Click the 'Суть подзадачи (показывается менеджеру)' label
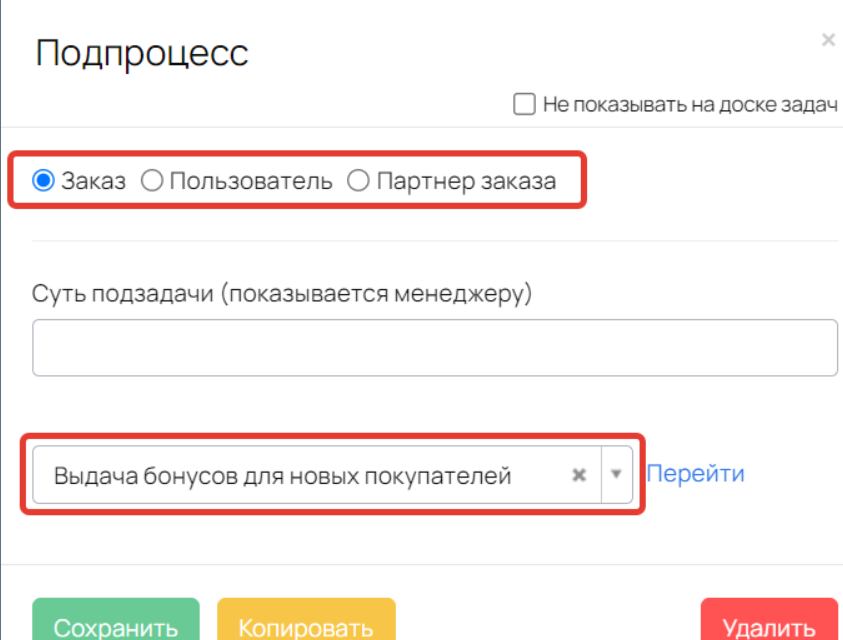Viewport: 843px width, 640px height. [x=282, y=294]
